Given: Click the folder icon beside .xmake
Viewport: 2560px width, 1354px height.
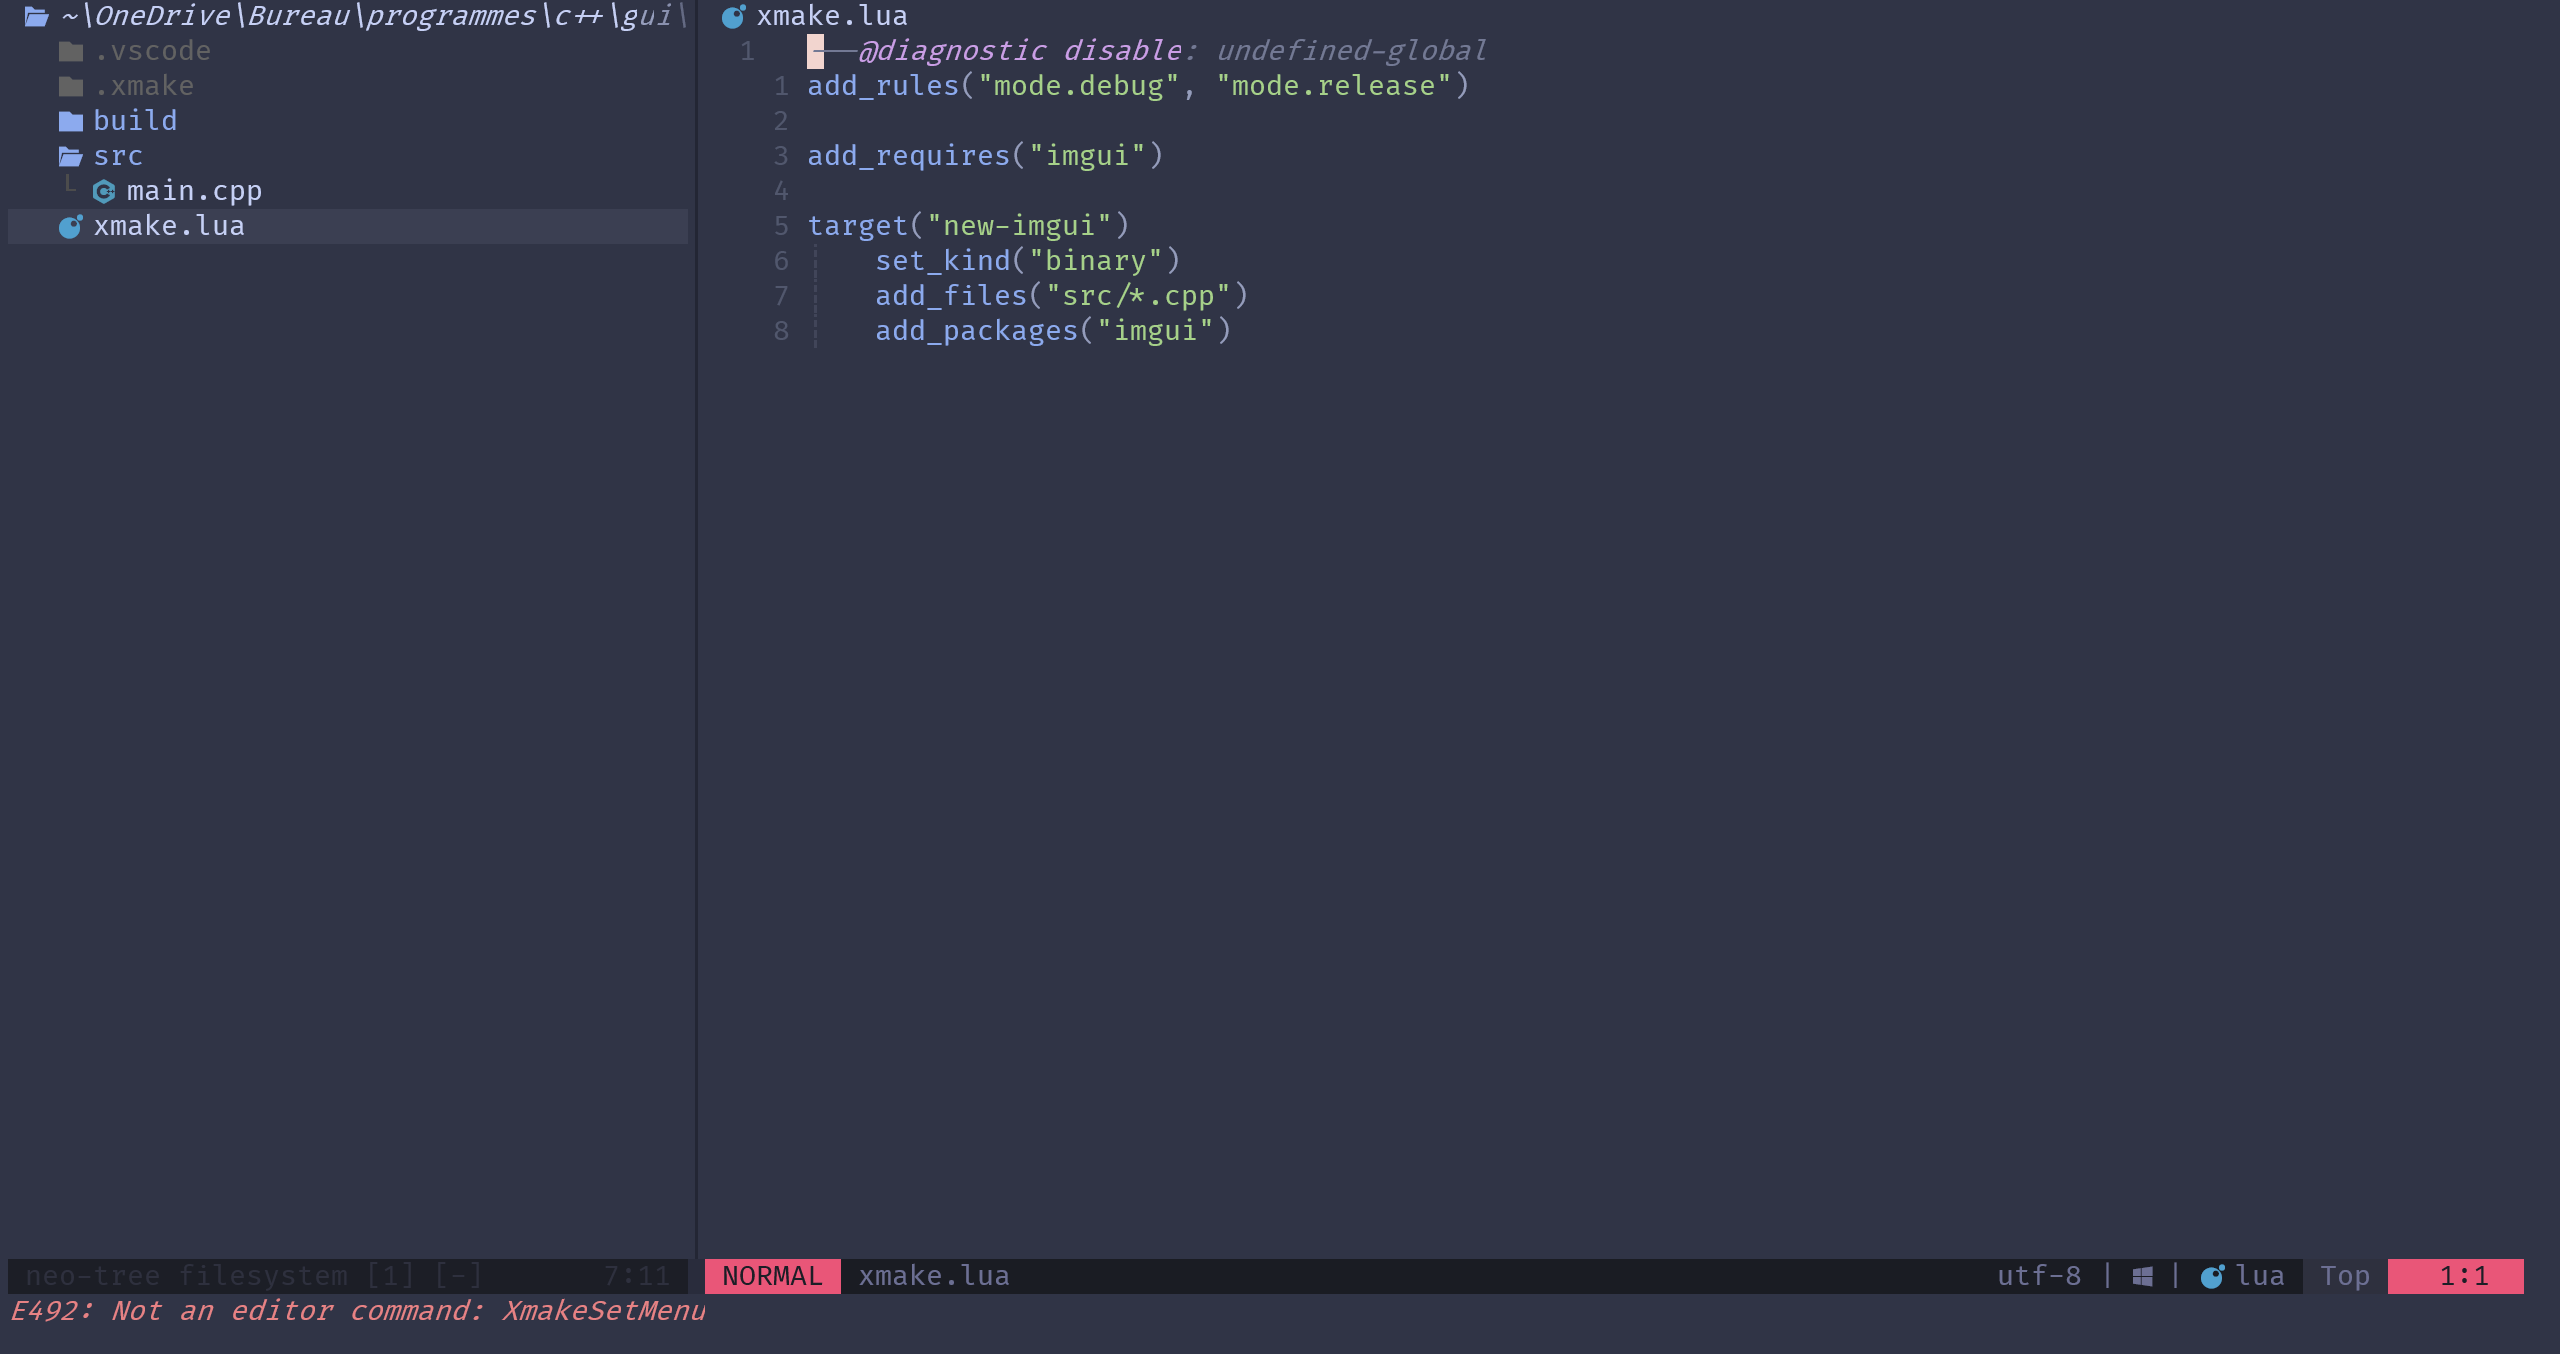Looking at the screenshot, I should (x=70, y=85).
